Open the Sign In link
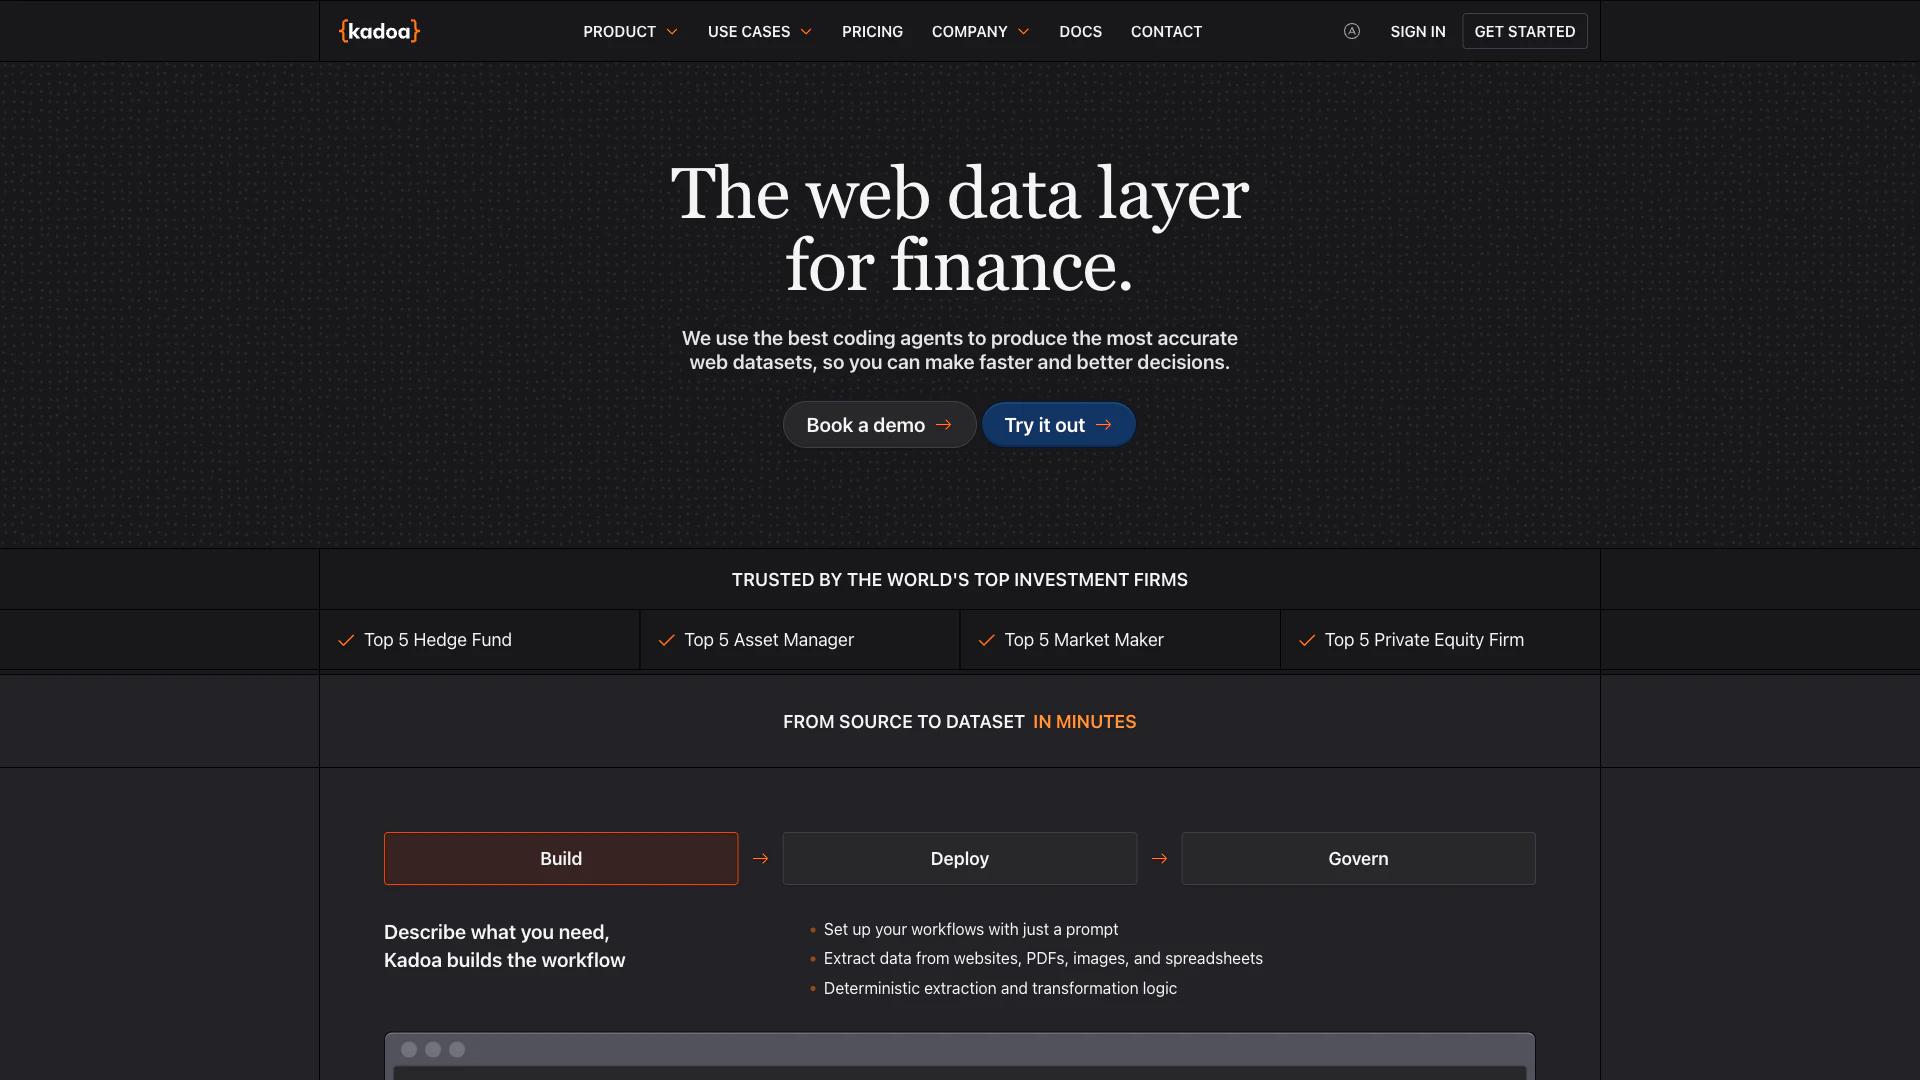 [1417, 31]
